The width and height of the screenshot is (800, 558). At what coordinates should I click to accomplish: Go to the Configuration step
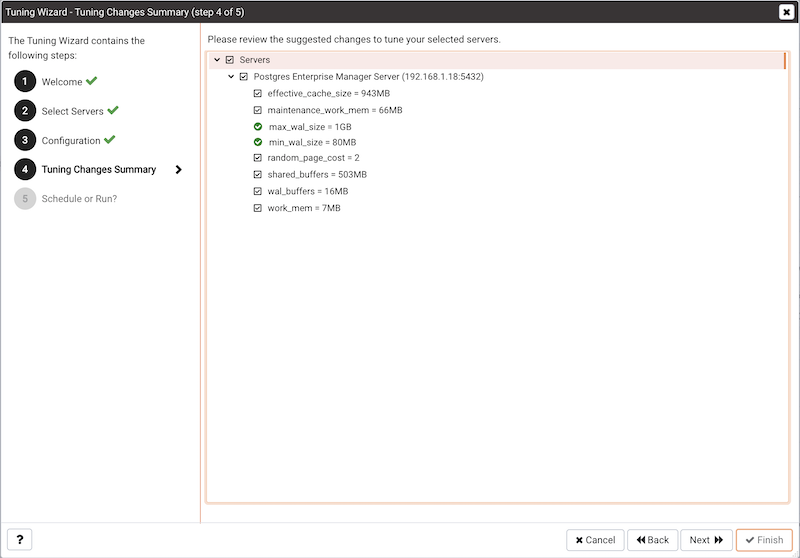(x=71, y=140)
